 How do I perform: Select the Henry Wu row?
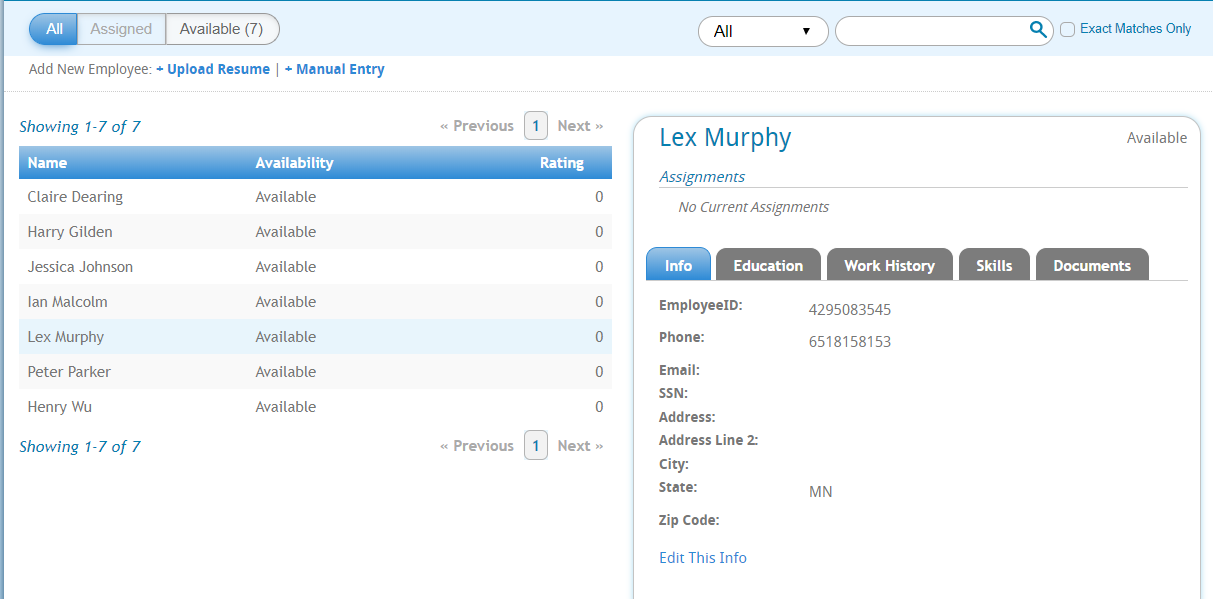click(315, 407)
